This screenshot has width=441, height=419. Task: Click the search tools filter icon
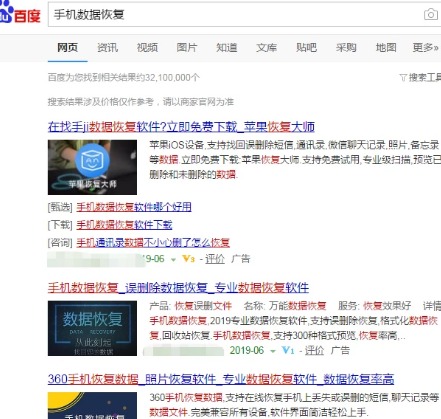403,78
